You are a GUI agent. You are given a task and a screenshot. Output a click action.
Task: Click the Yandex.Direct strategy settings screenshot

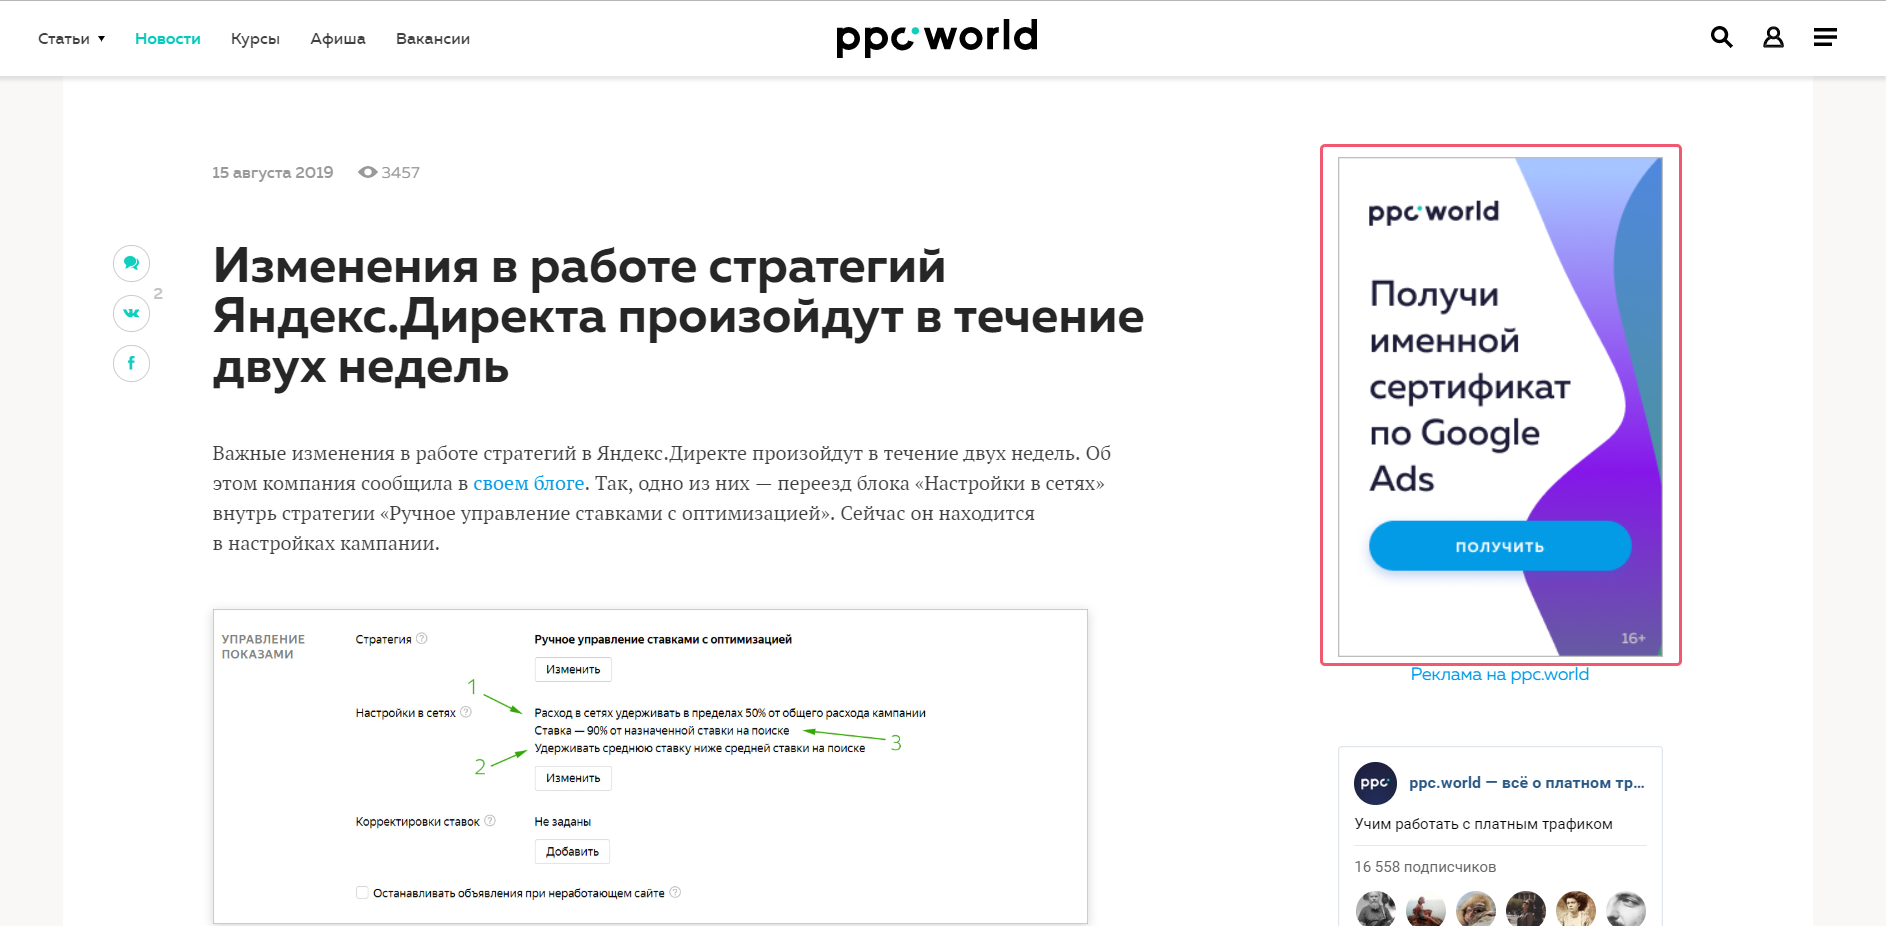click(650, 766)
